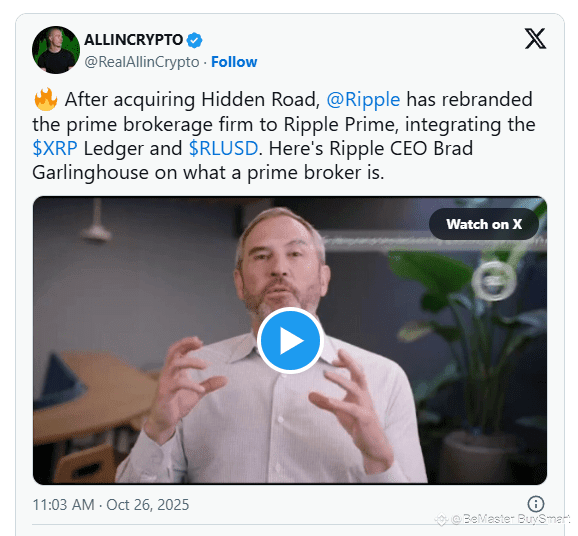578x536 pixels.
Task: Open the @Ripple mention link
Action: (x=363, y=100)
